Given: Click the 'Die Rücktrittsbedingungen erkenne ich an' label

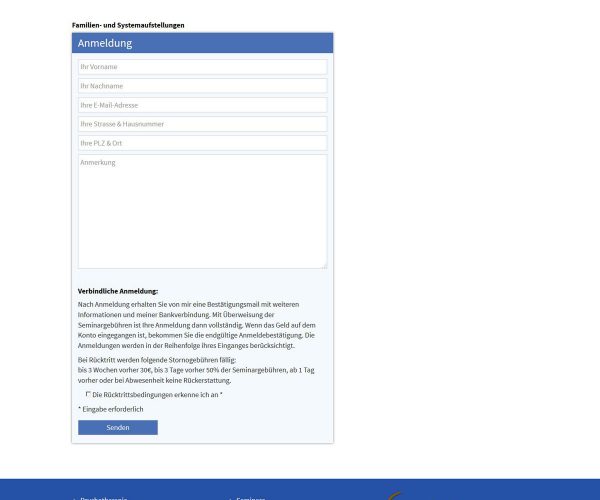Looking at the screenshot, I should [x=157, y=395].
